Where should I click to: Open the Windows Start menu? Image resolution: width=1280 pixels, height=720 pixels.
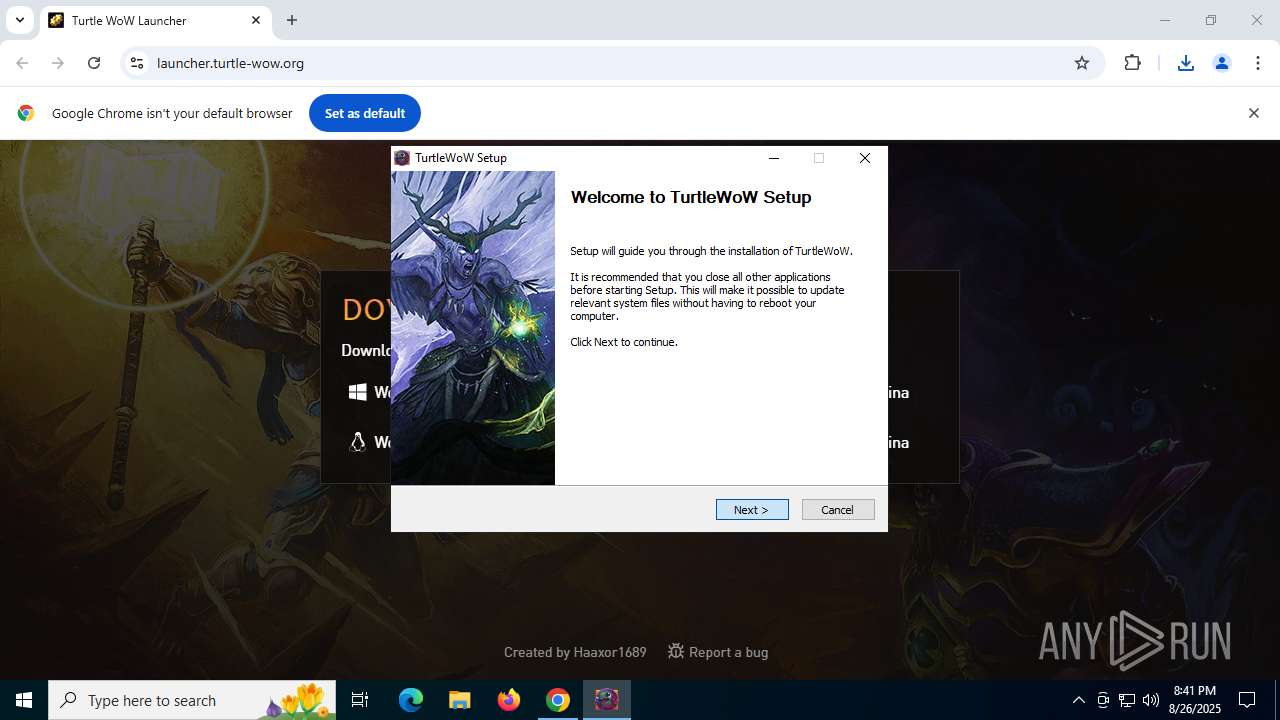24,700
